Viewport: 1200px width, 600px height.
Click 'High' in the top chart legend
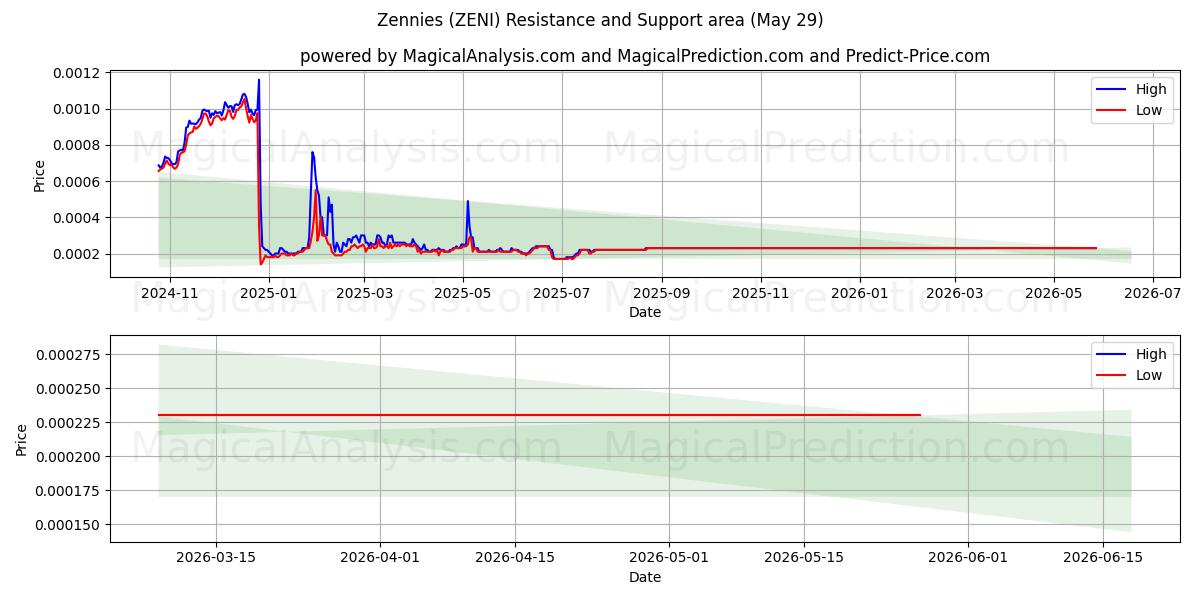1151,89
